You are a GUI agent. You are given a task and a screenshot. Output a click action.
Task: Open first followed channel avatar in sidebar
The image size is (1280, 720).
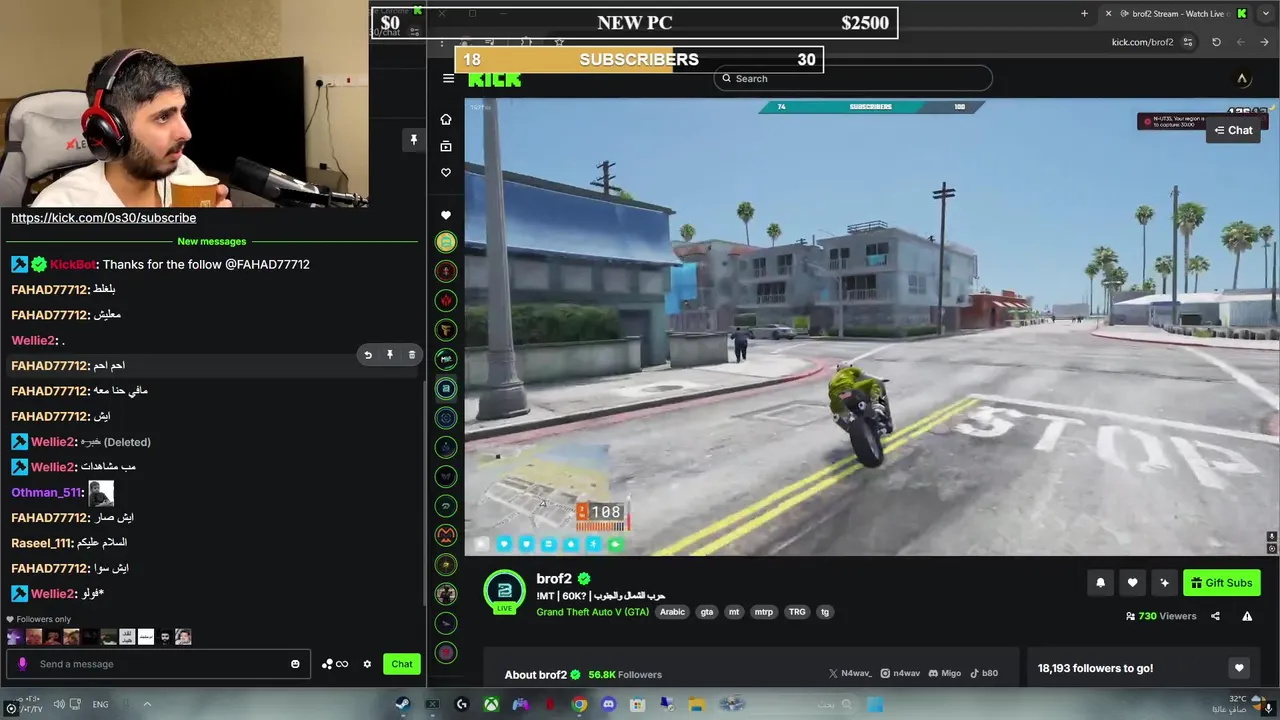tap(446, 242)
